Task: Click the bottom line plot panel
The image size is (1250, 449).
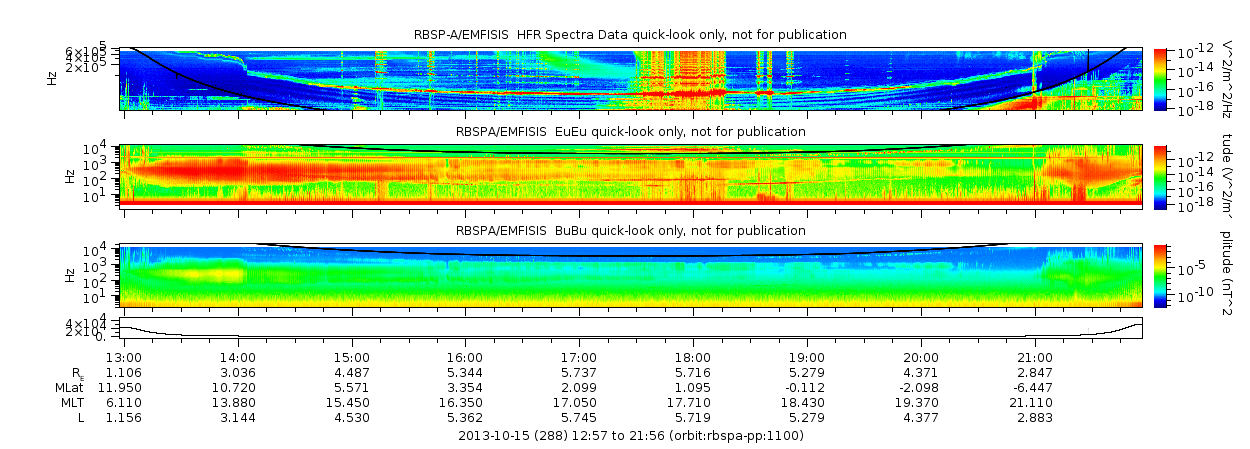Action: (631, 328)
